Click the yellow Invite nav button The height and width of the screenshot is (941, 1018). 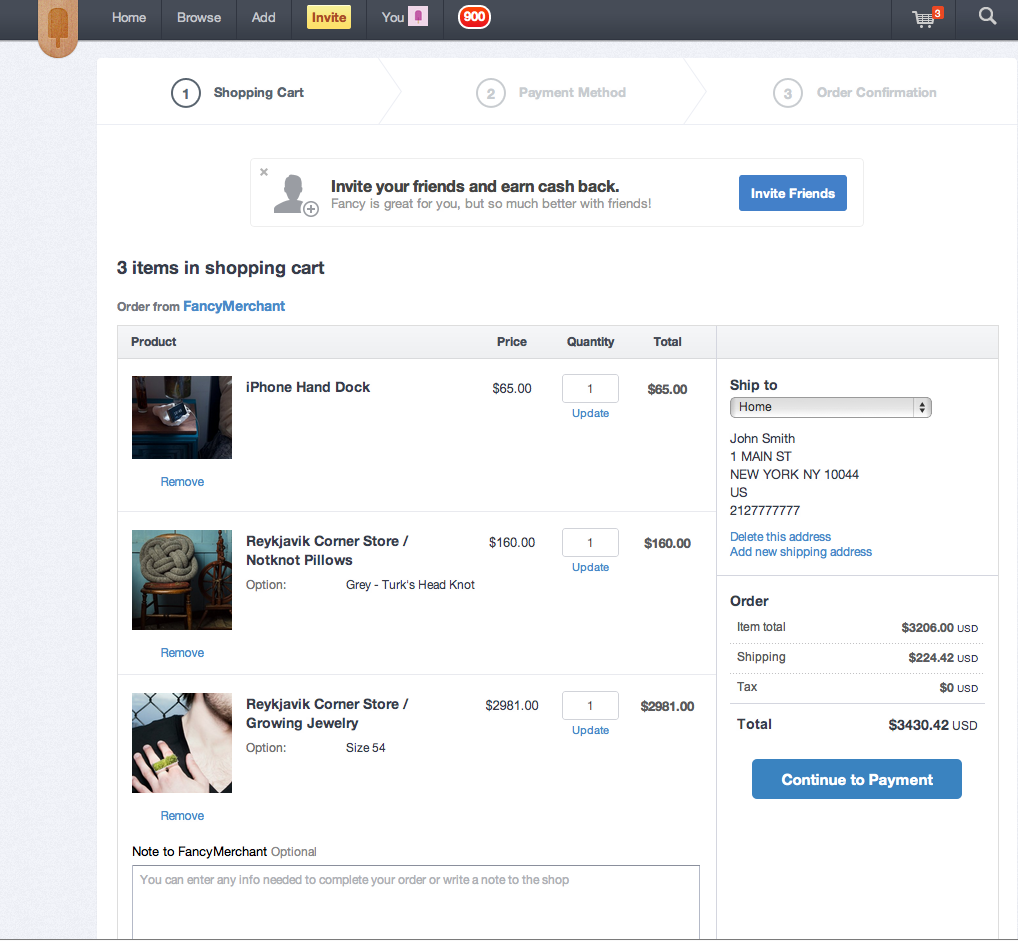[x=329, y=18]
